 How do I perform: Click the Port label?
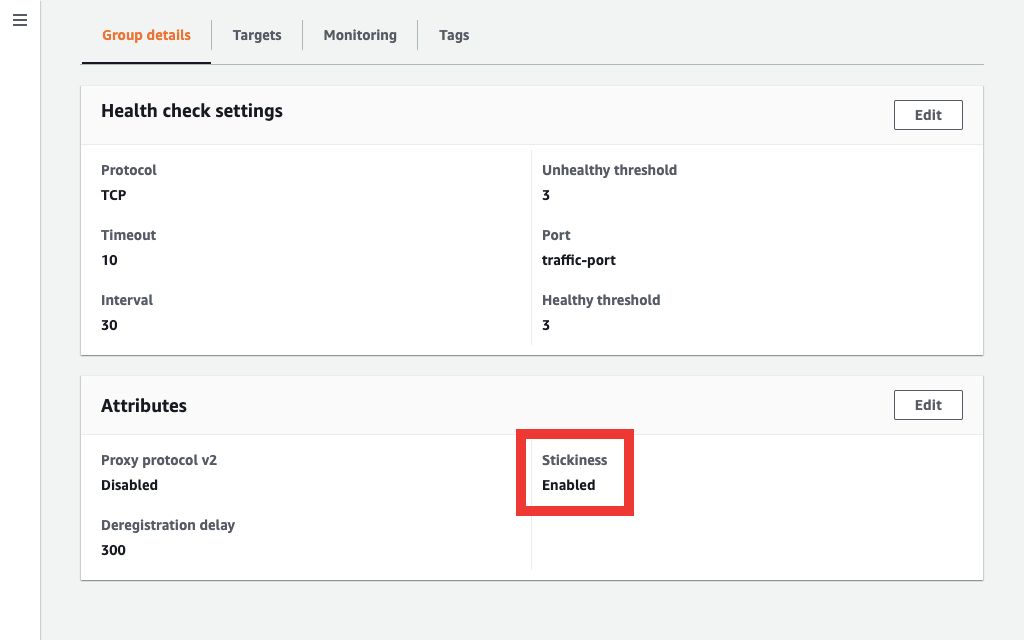(556, 235)
